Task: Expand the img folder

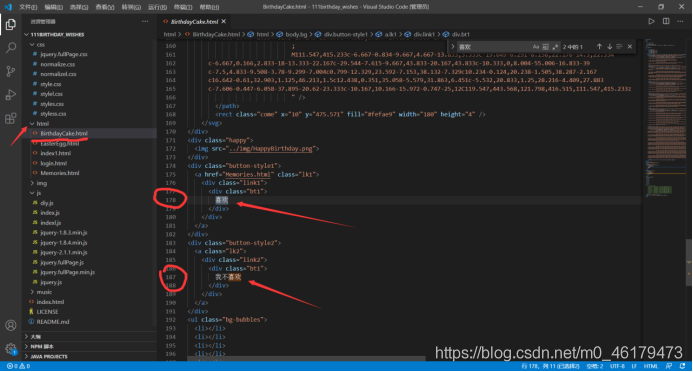Action: click(32, 183)
